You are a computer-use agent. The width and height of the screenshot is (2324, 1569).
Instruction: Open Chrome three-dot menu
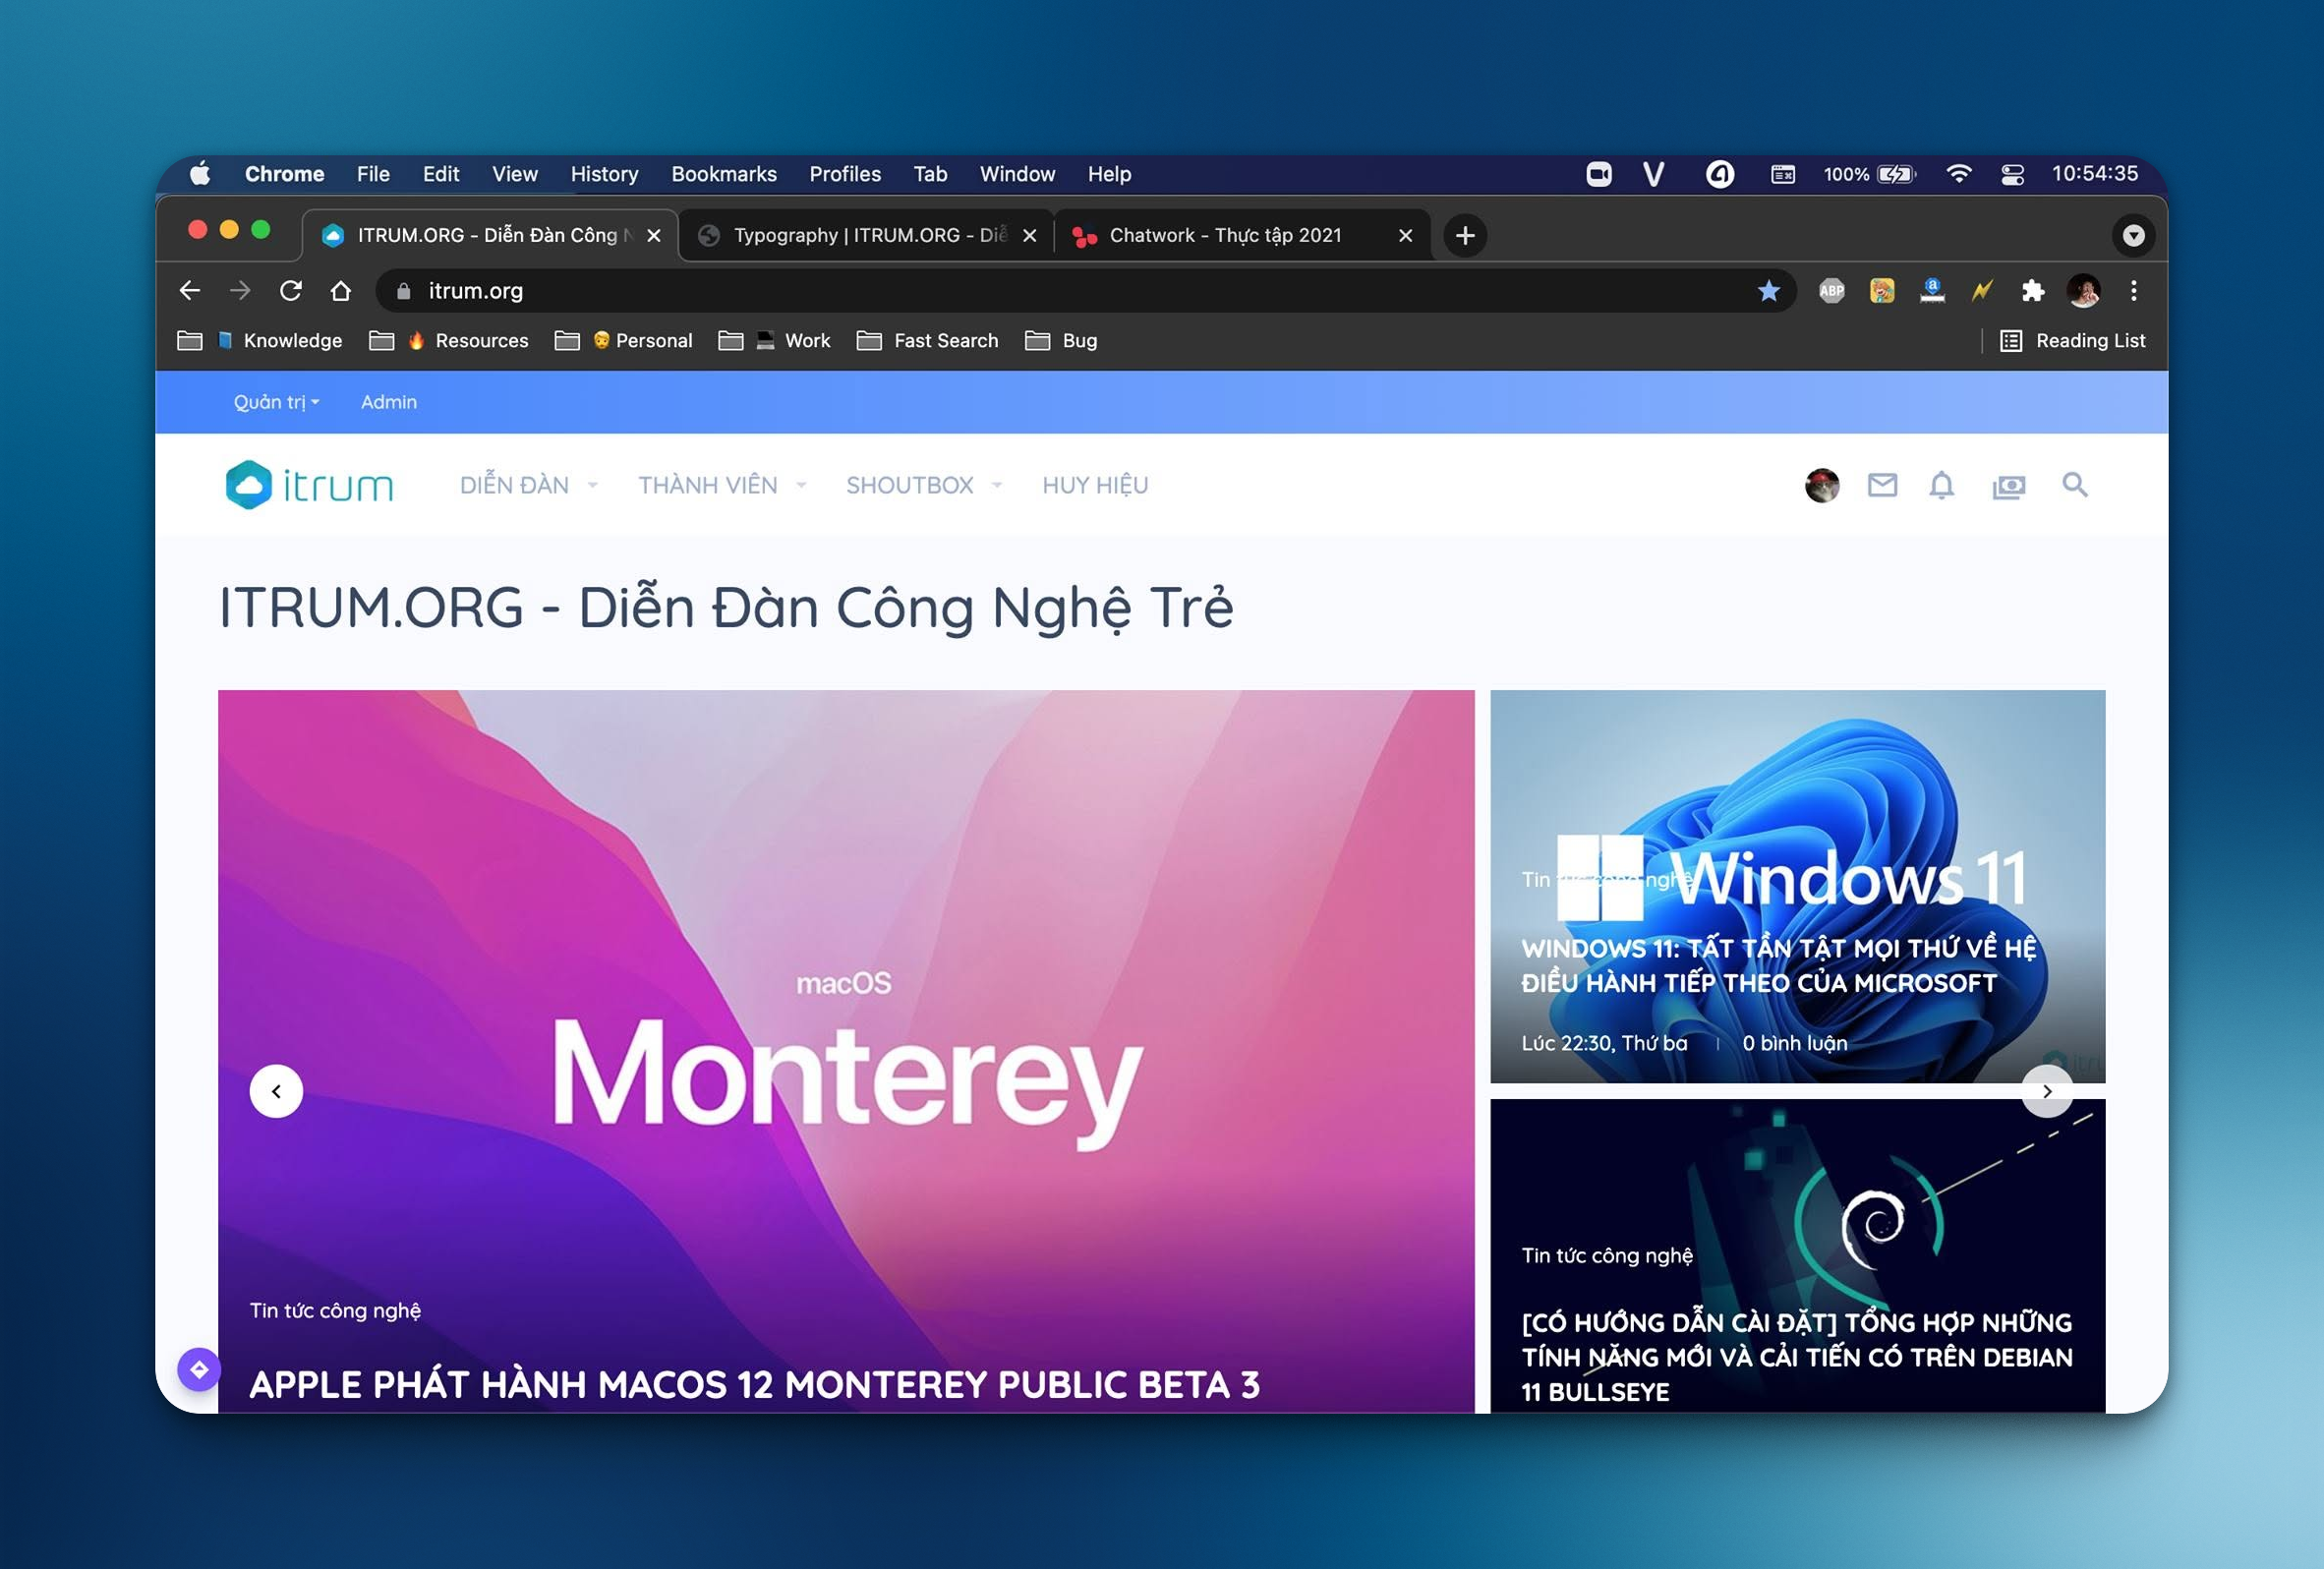[2134, 291]
